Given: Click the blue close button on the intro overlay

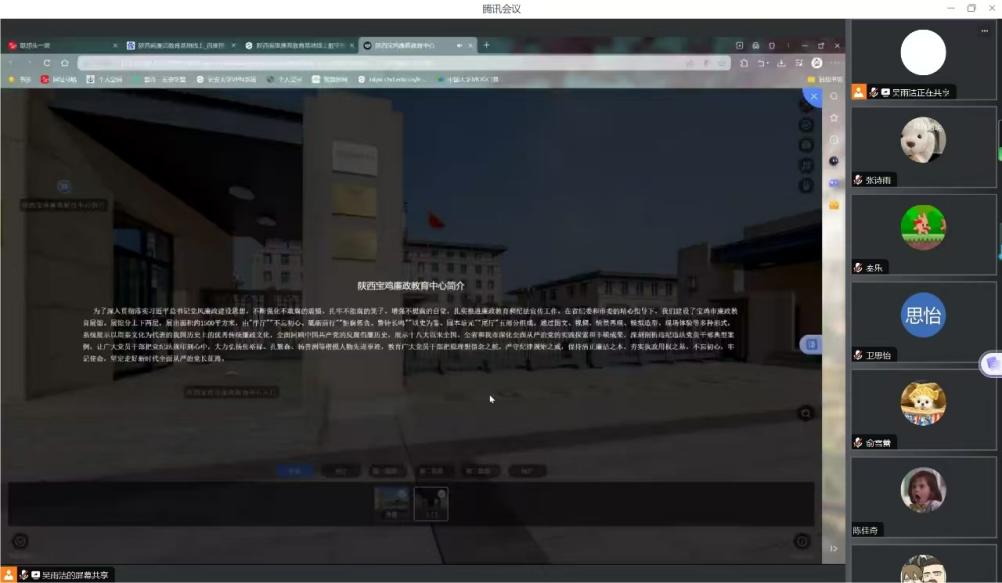Looking at the screenshot, I should tap(813, 96).
